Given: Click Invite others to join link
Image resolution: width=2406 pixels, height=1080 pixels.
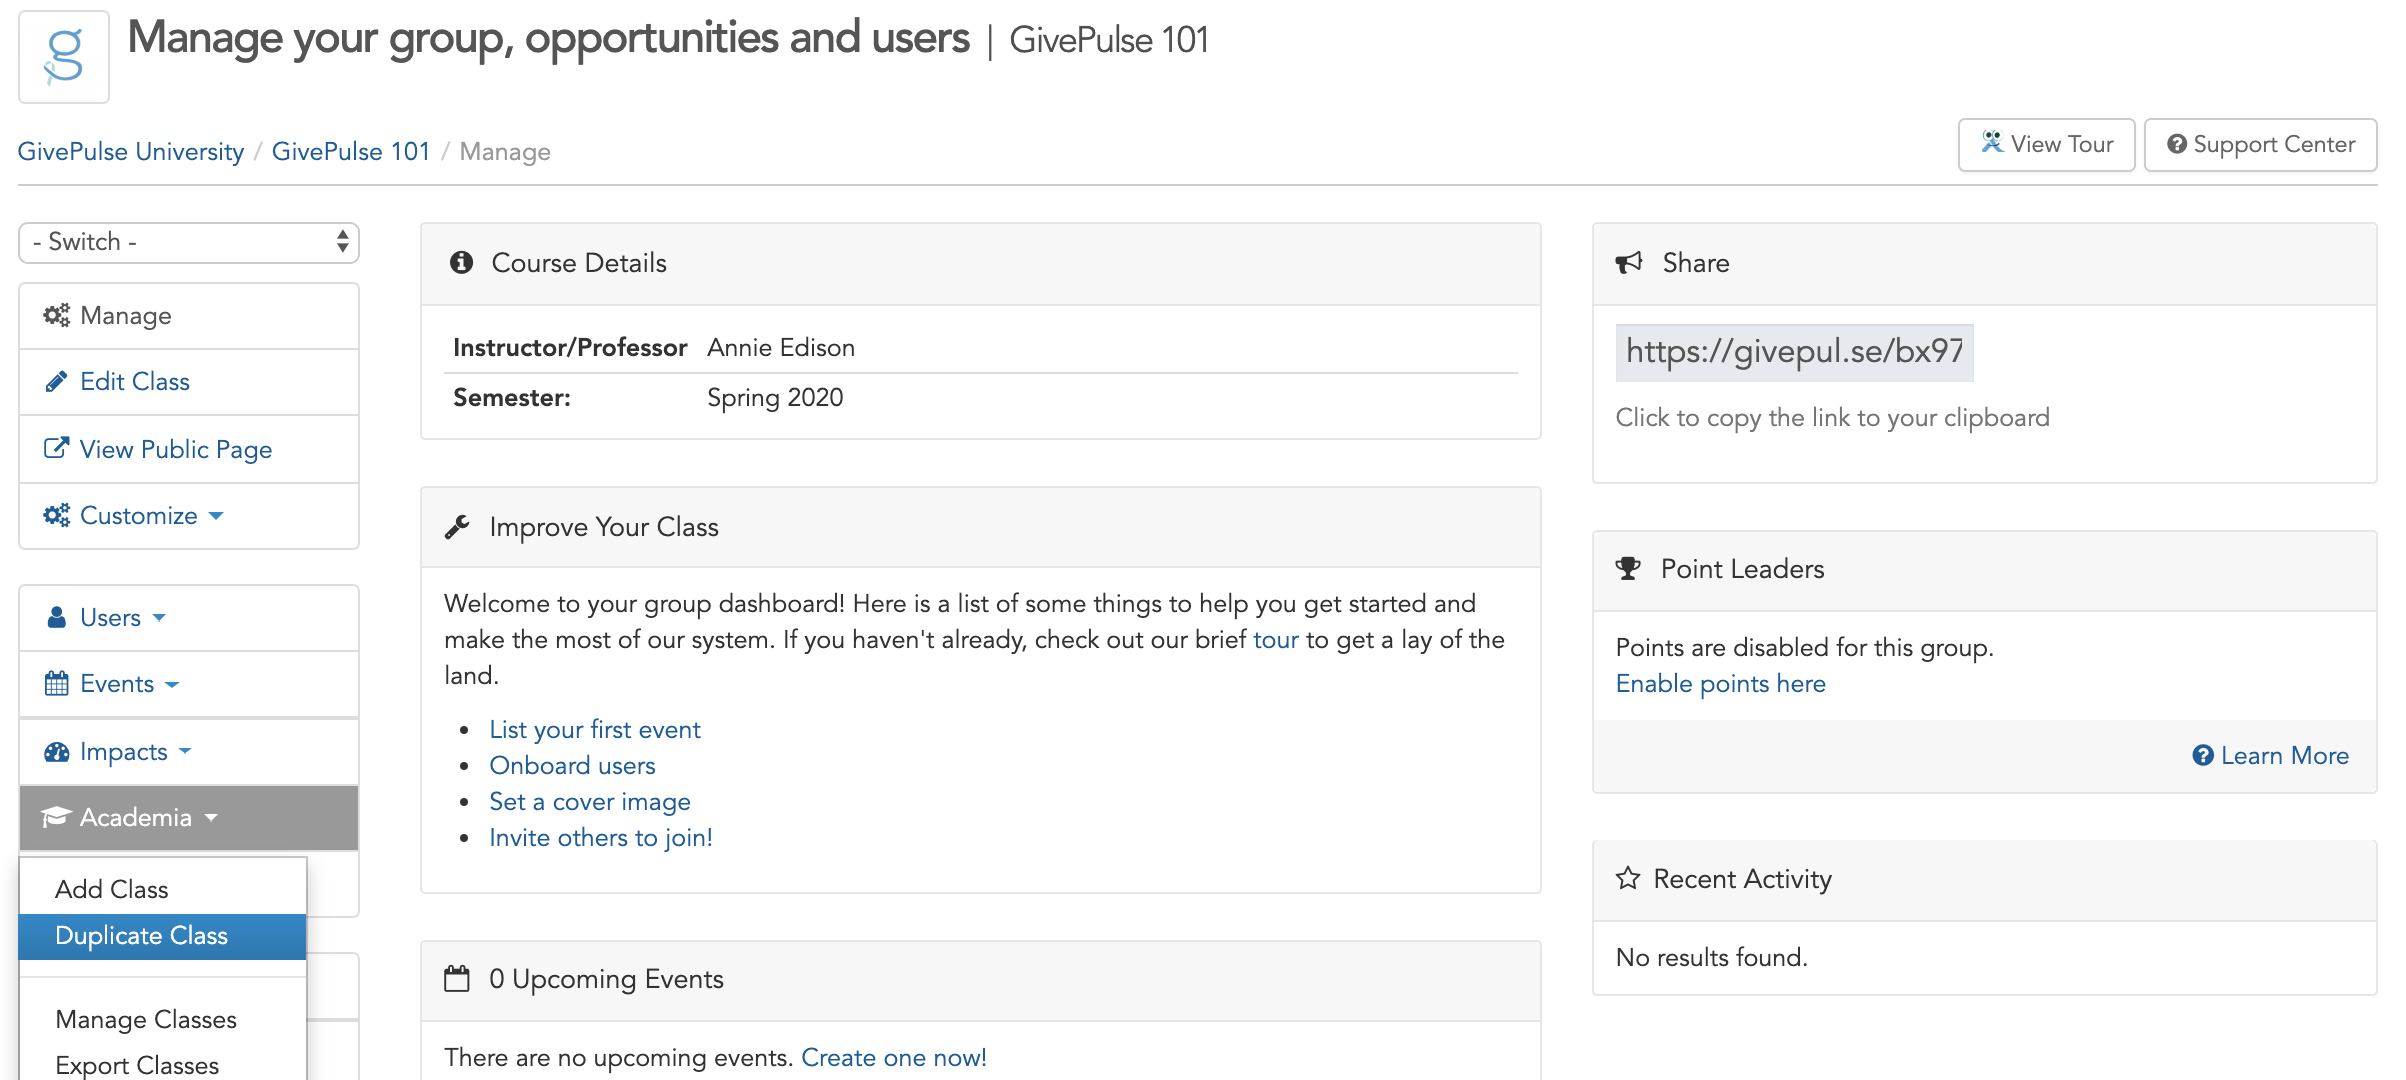Looking at the screenshot, I should 600,838.
